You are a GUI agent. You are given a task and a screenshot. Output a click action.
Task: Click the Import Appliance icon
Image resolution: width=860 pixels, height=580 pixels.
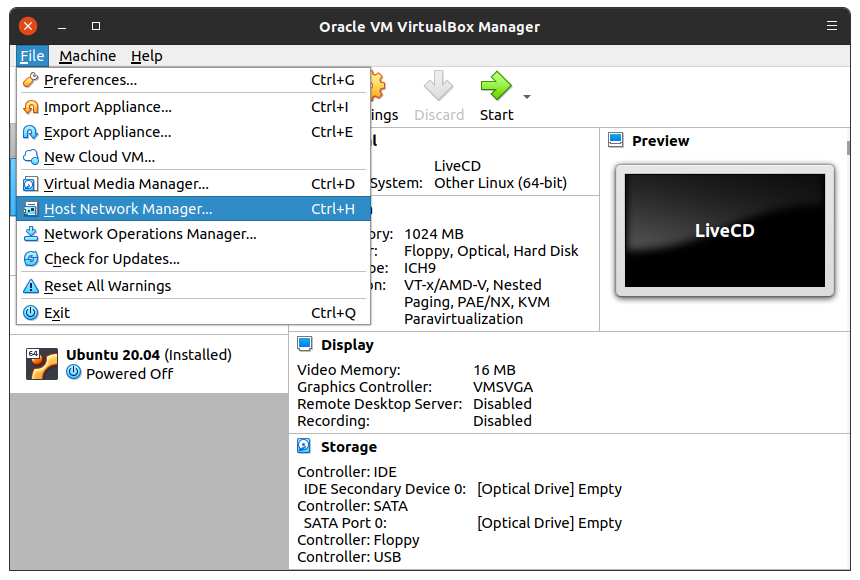[30, 107]
